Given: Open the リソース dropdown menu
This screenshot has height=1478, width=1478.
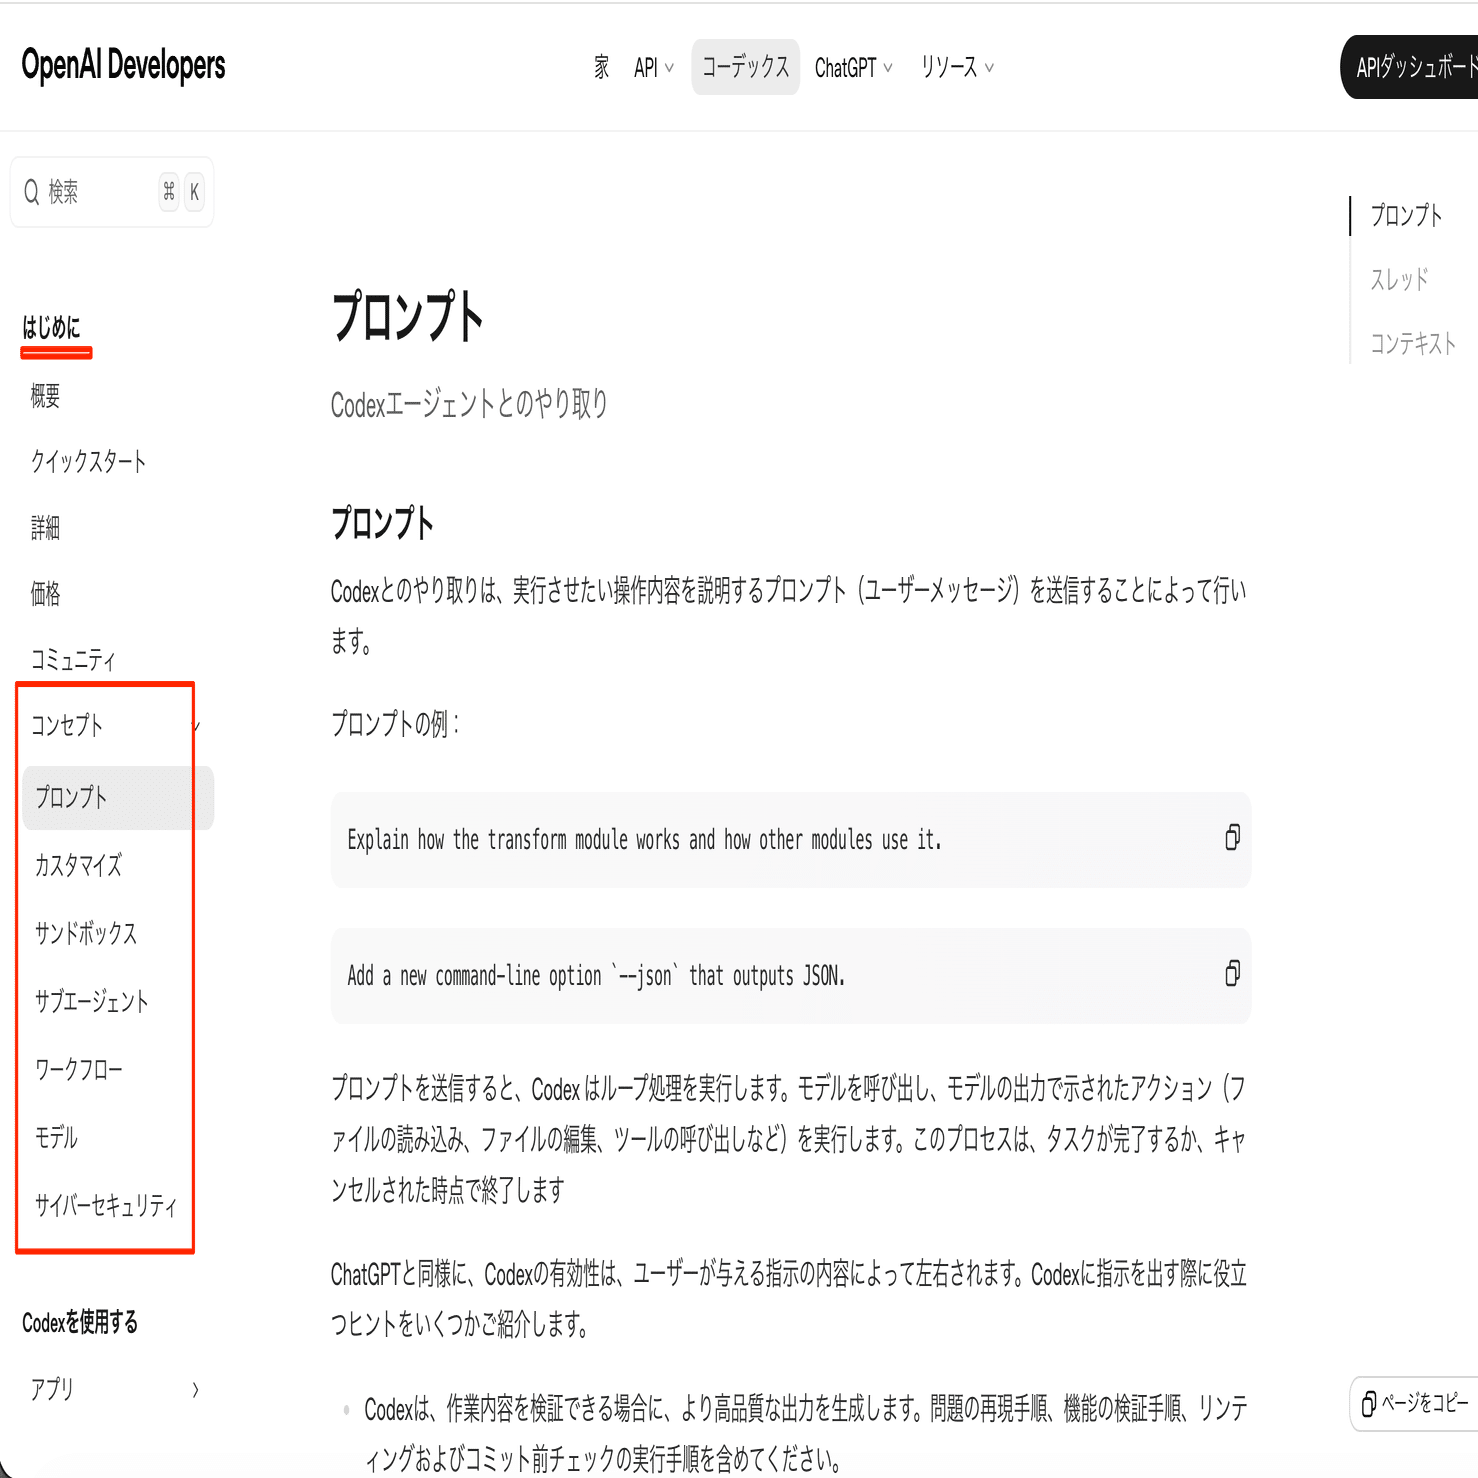Looking at the screenshot, I should click(957, 67).
